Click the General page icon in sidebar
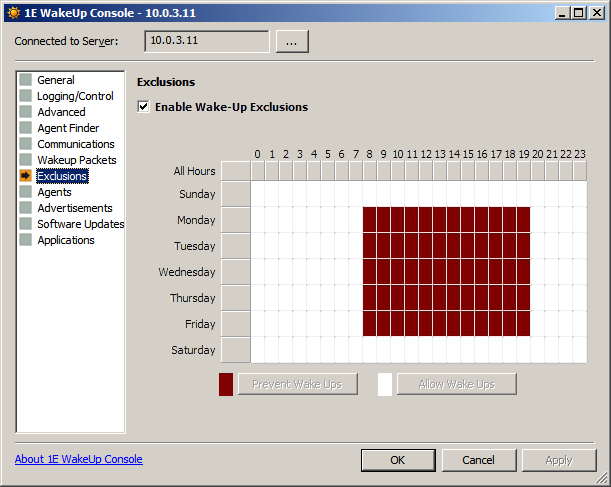This screenshot has height=487, width=611. 25,80
